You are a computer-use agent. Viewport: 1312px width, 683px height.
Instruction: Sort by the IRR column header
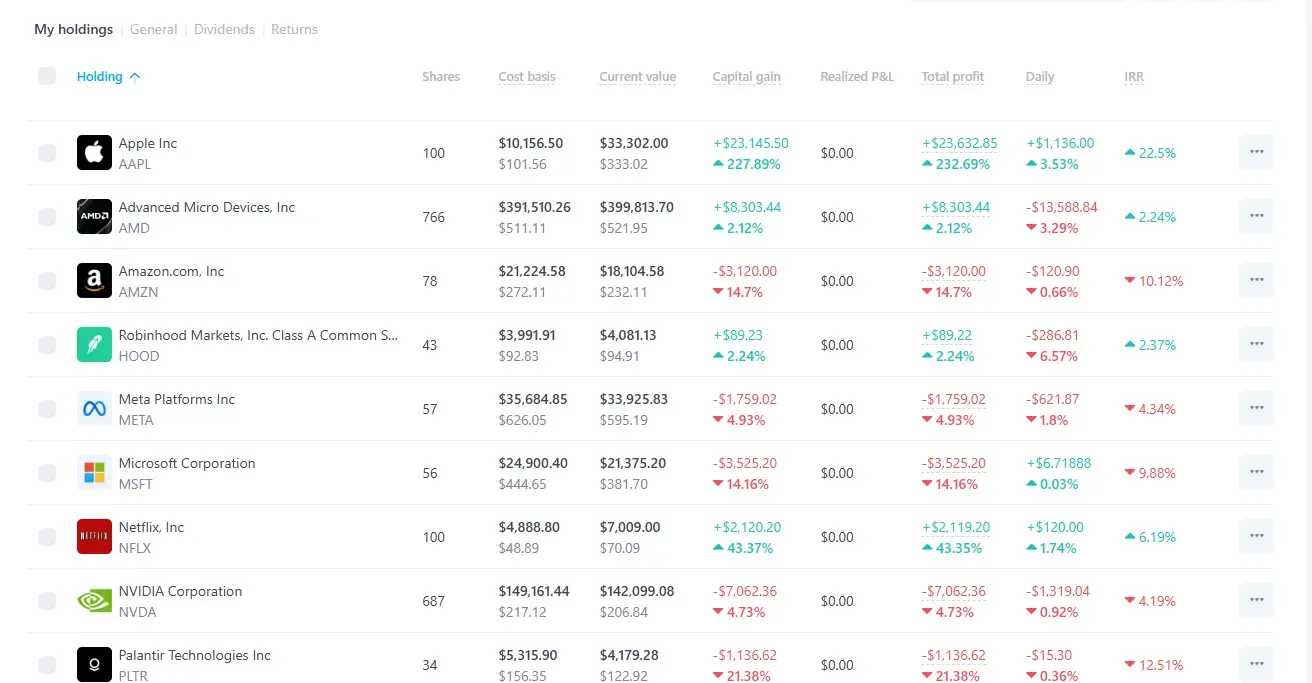[1134, 77]
